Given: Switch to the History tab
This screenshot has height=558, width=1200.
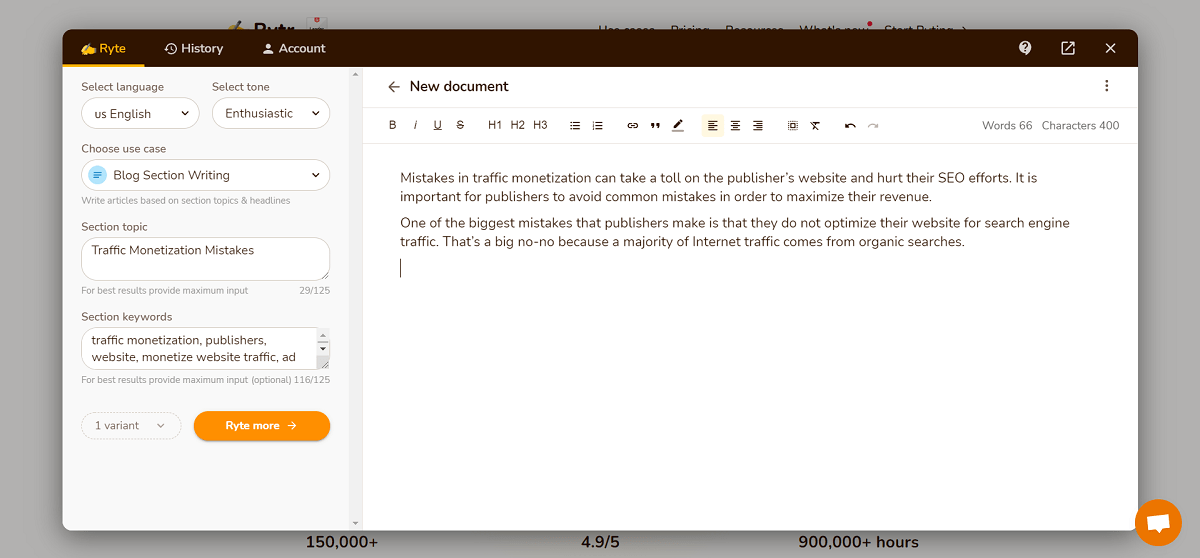Looking at the screenshot, I should click(194, 48).
